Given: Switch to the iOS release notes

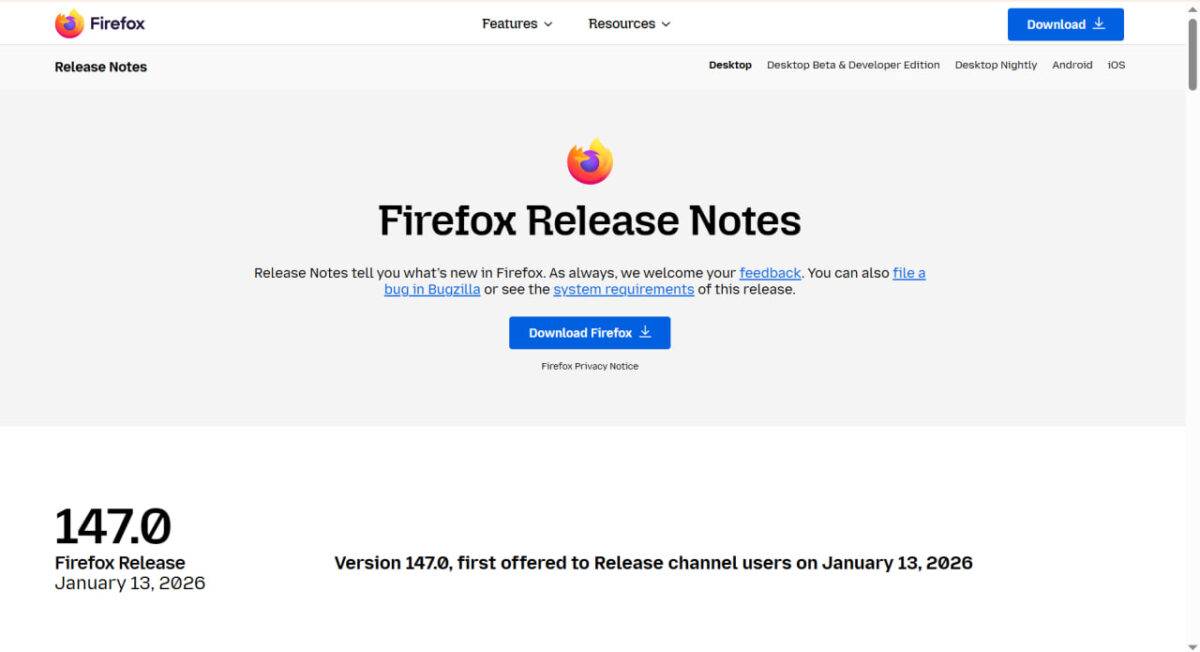Looking at the screenshot, I should [x=1116, y=65].
